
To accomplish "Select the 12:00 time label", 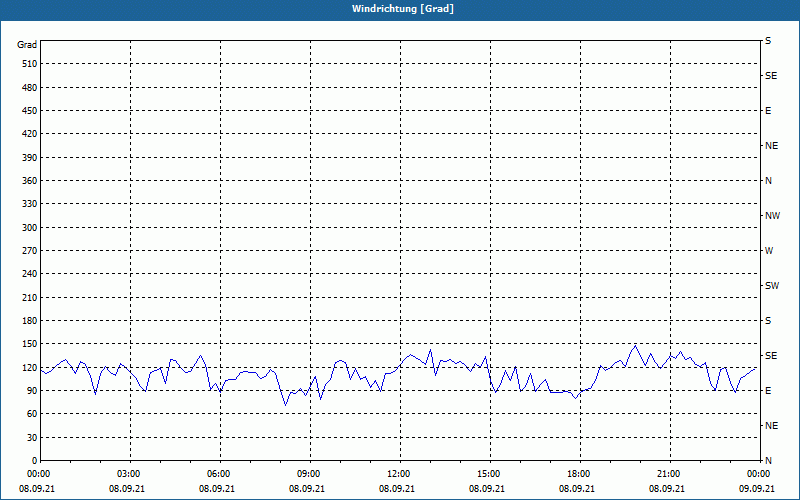I will [x=400, y=474].
